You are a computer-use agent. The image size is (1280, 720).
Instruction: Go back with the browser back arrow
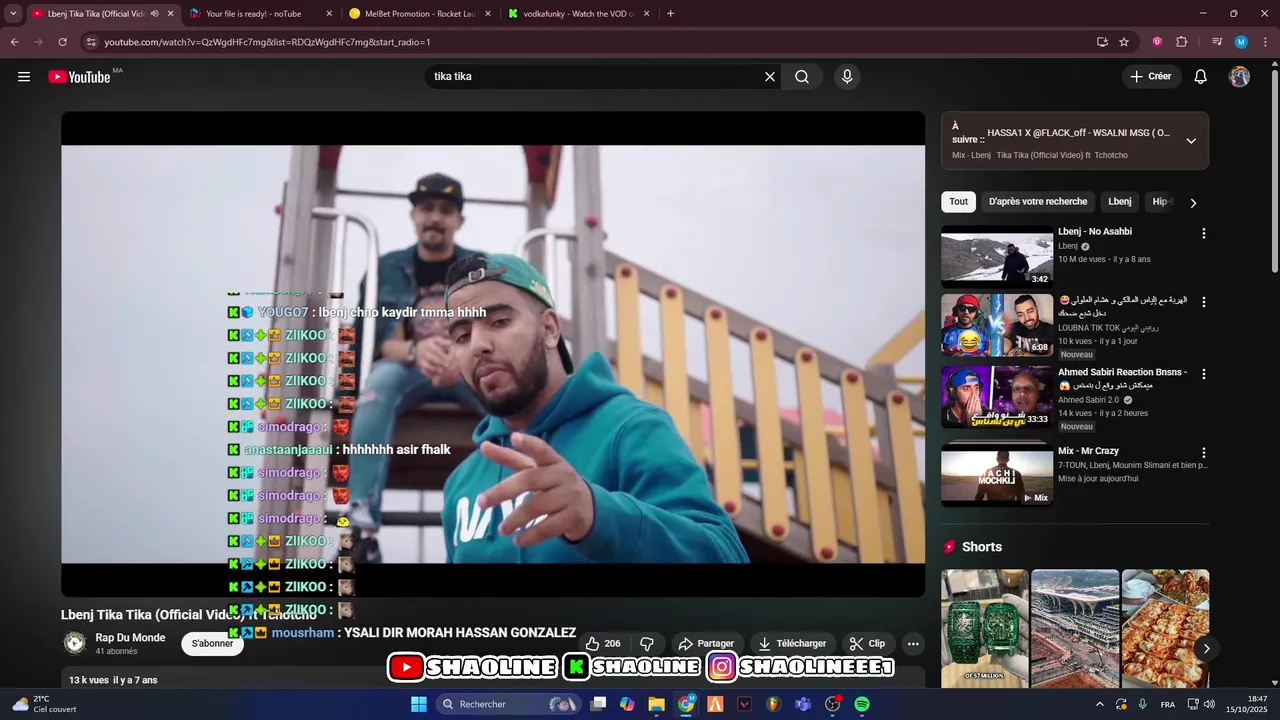coord(14,42)
